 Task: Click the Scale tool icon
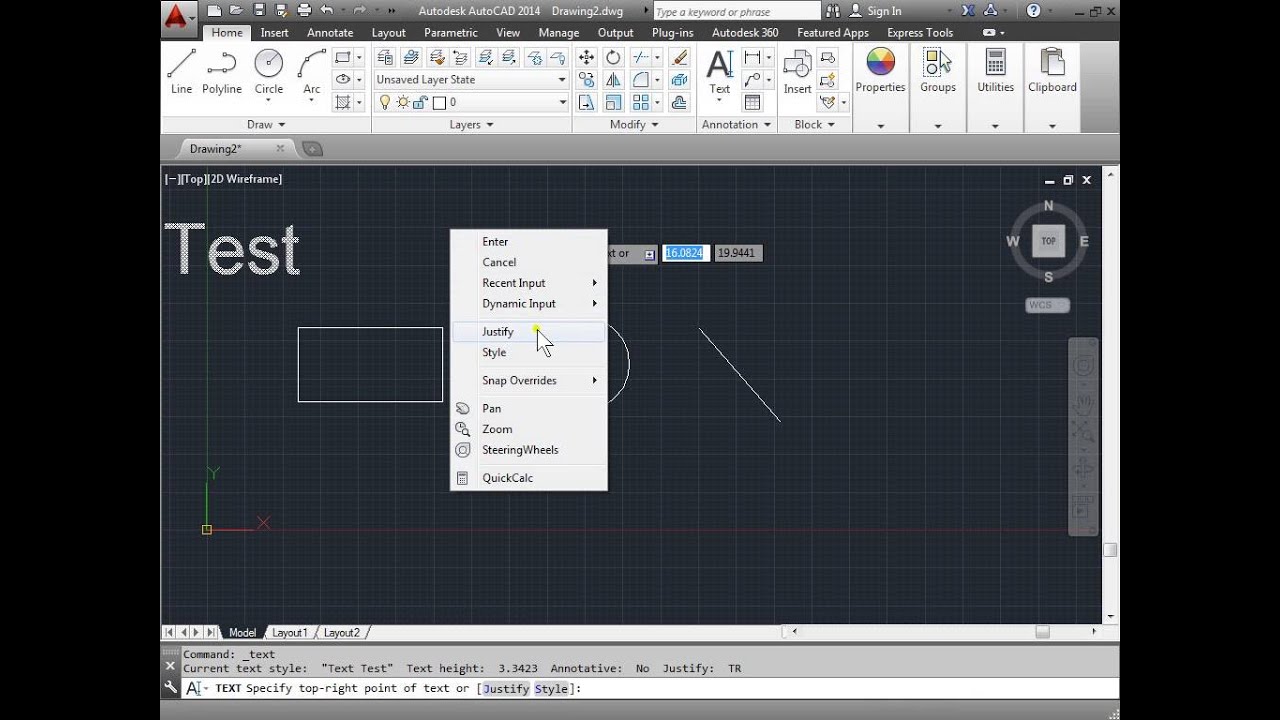(613, 102)
